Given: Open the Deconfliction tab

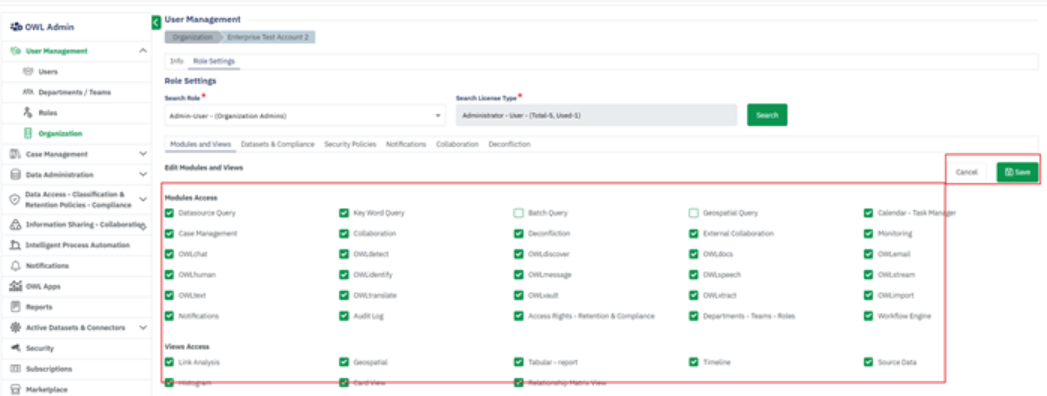Looking at the screenshot, I should pos(509,144).
